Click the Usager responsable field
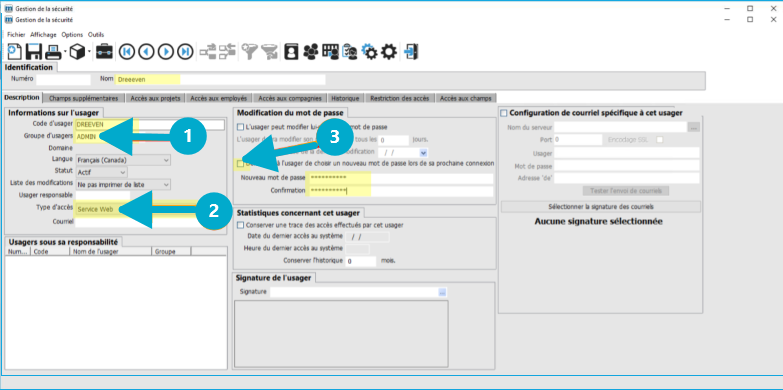 pyautogui.click(x=102, y=195)
